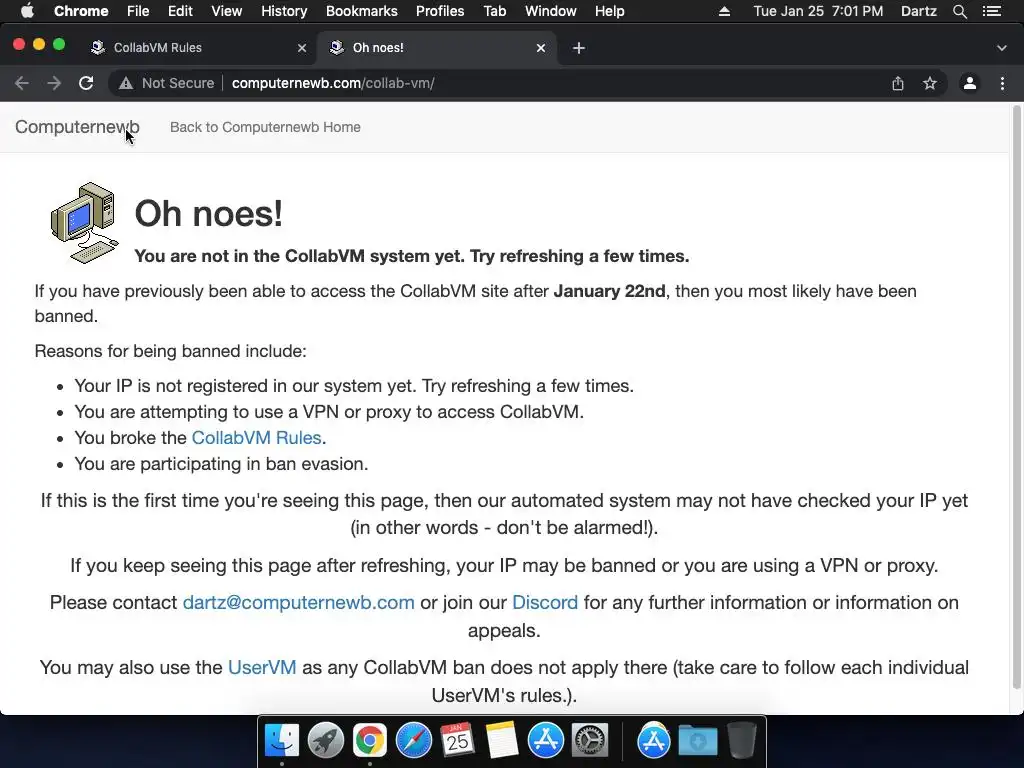Open the UserVM link
Image resolution: width=1024 pixels, height=768 pixels.
[262, 667]
